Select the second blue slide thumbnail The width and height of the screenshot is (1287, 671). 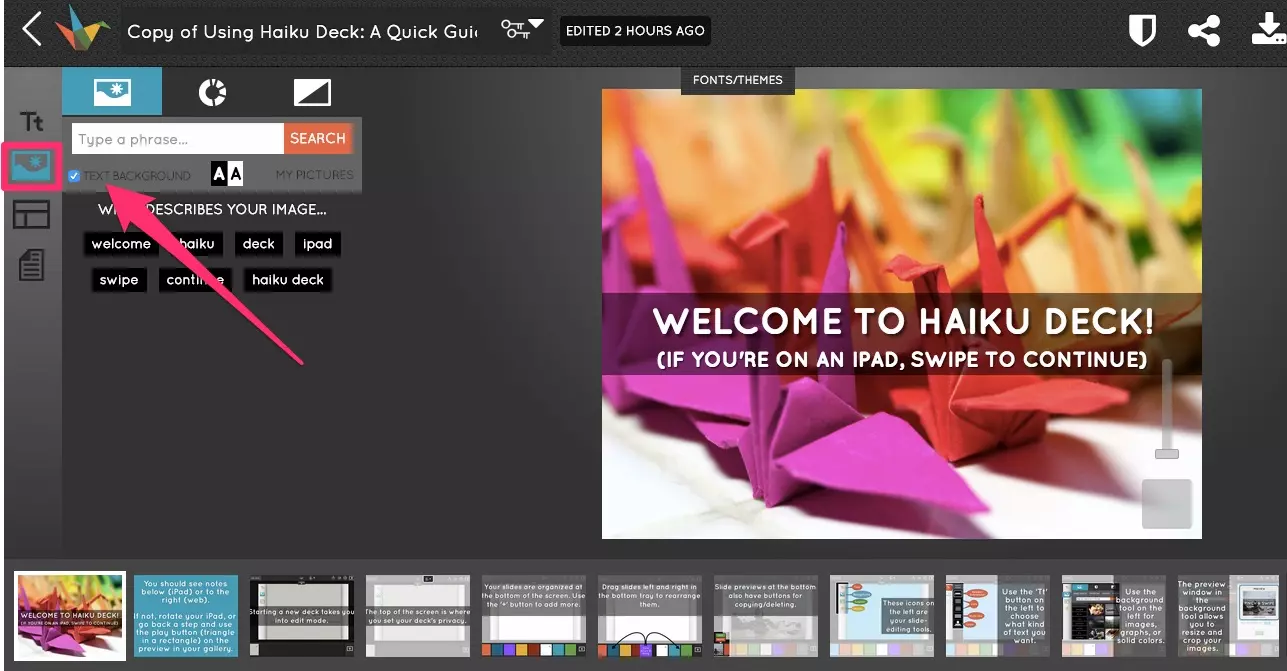tap(186, 616)
